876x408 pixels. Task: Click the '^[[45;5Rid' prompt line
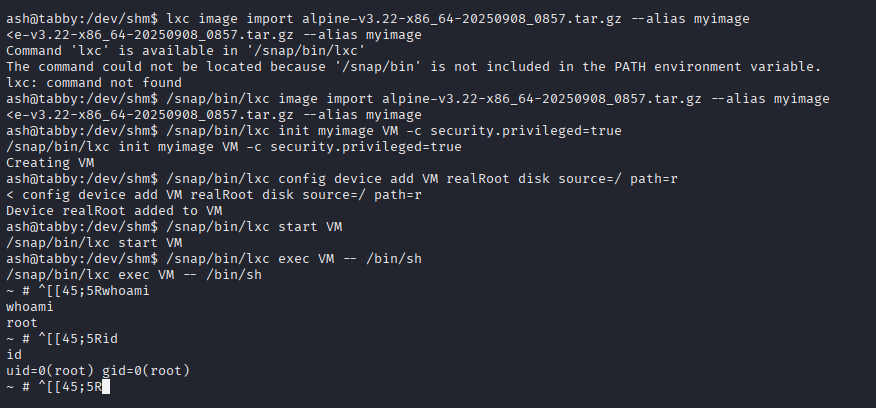coord(62,339)
